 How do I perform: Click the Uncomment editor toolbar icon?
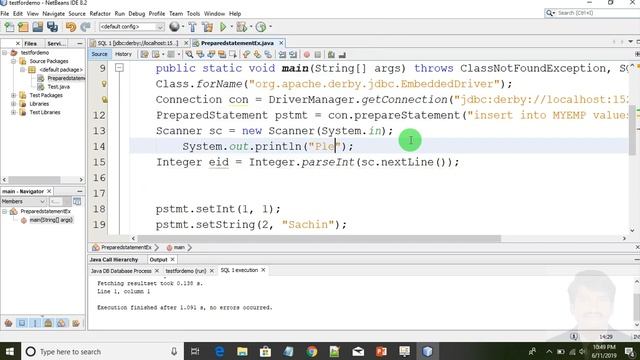pyautogui.click(x=342, y=54)
